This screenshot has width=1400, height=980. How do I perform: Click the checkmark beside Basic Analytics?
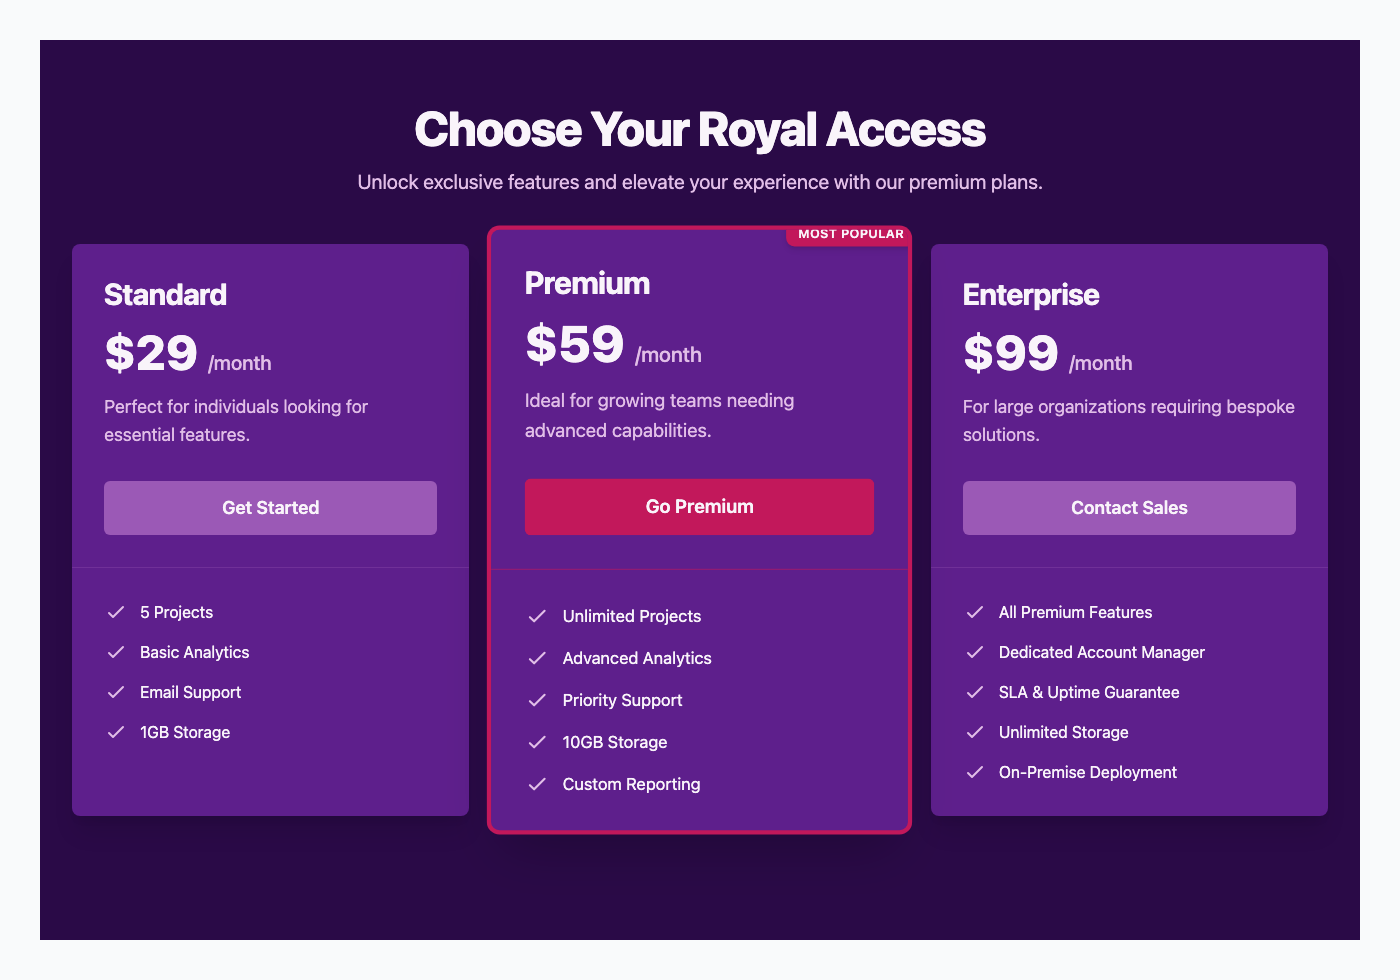tap(115, 652)
